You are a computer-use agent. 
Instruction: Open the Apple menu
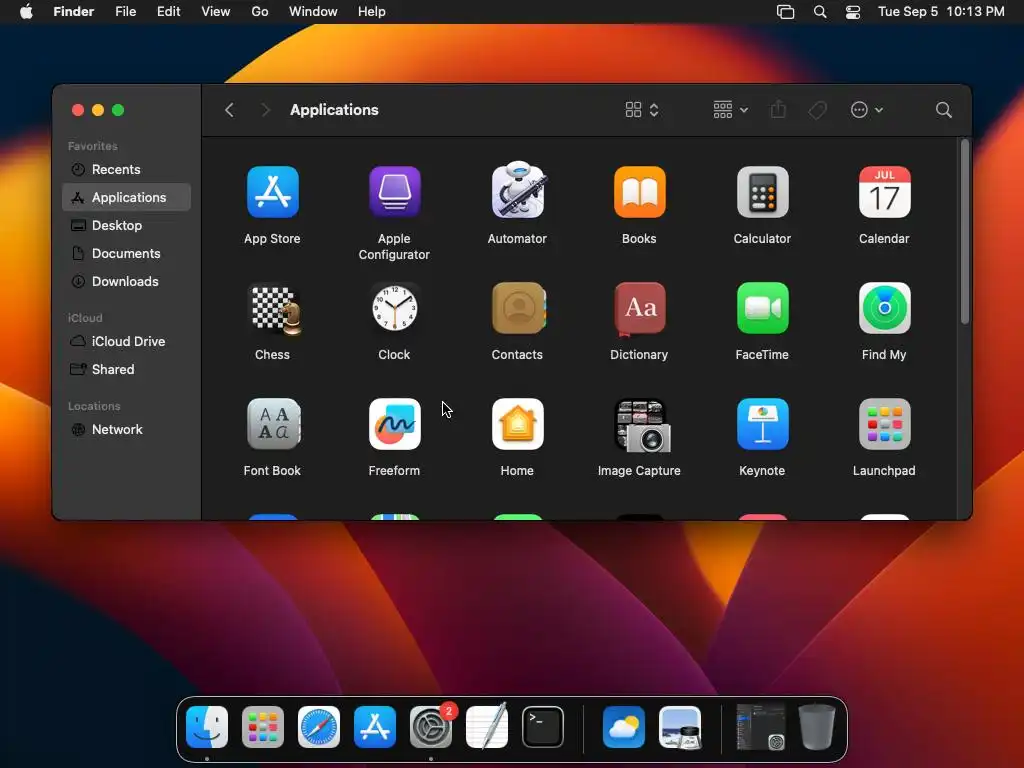tap(26, 12)
